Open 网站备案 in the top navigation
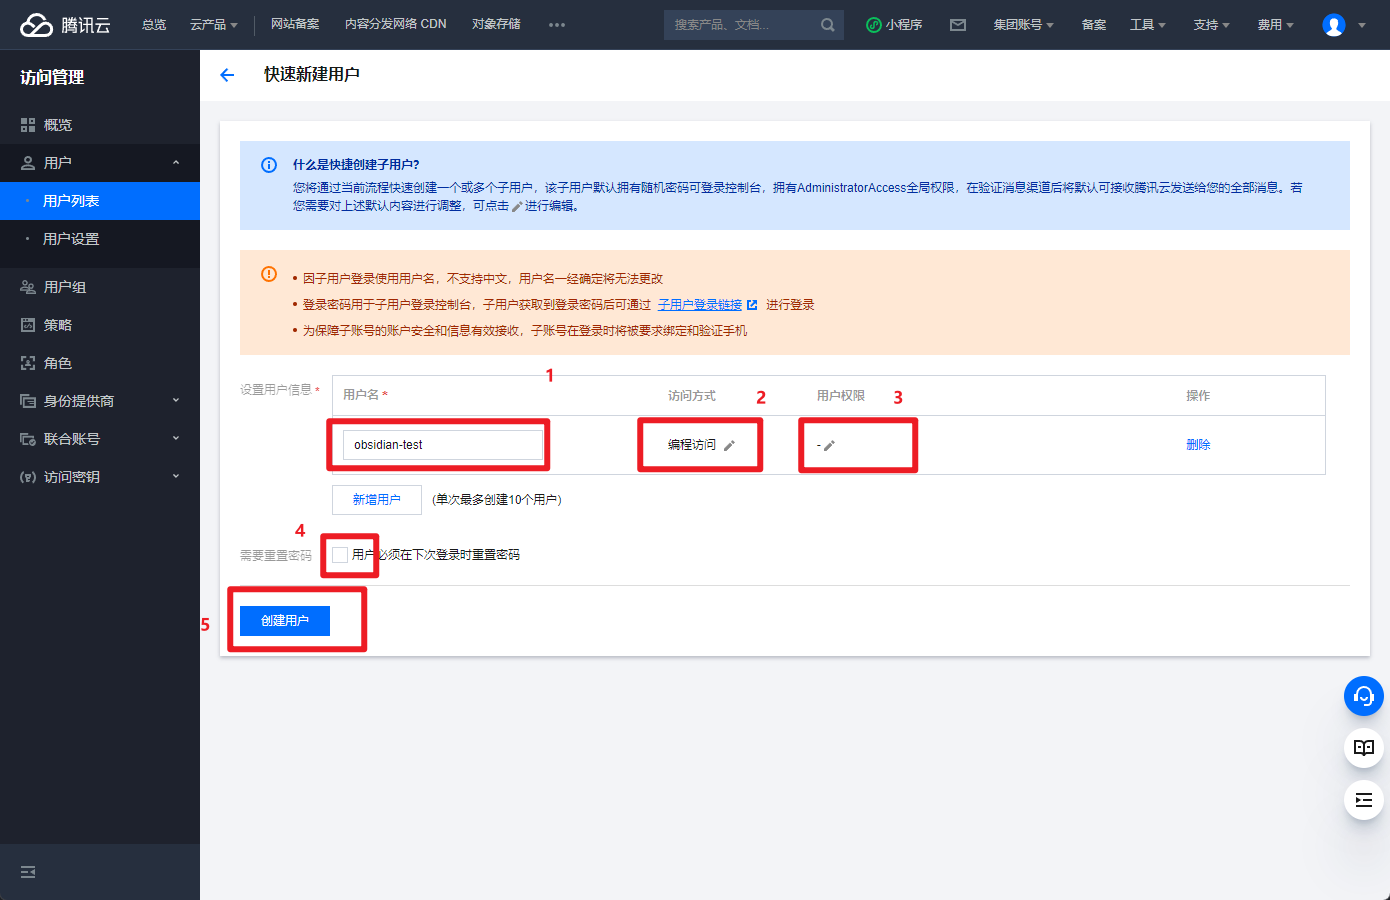This screenshot has width=1390, height=900. pyautogui.click(x=295, y=24)
